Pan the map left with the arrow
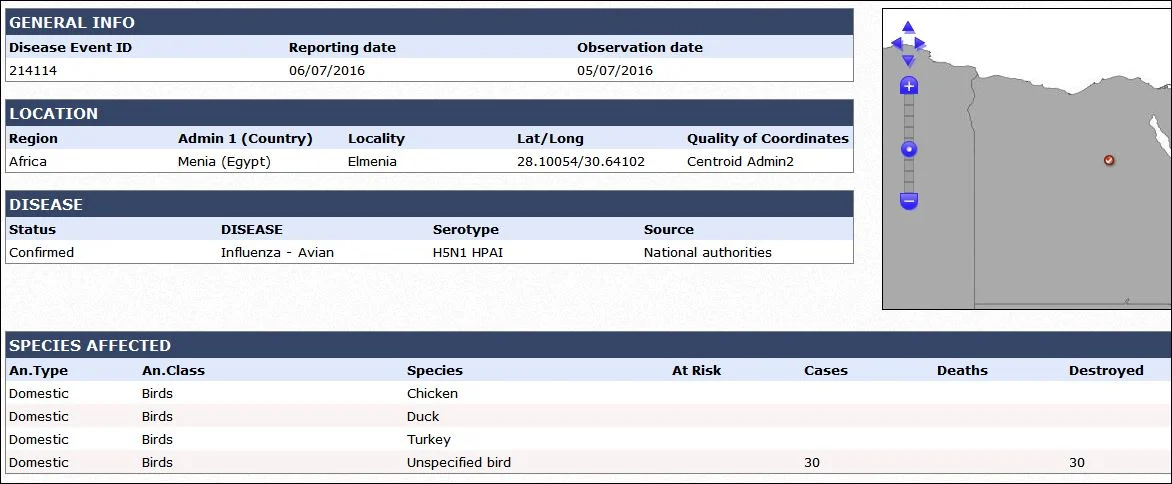 click(897, 43)
